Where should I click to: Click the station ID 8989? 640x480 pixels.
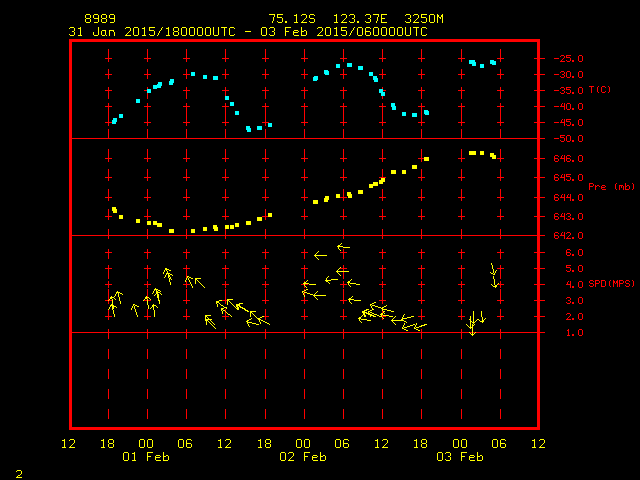click(100, 19)
